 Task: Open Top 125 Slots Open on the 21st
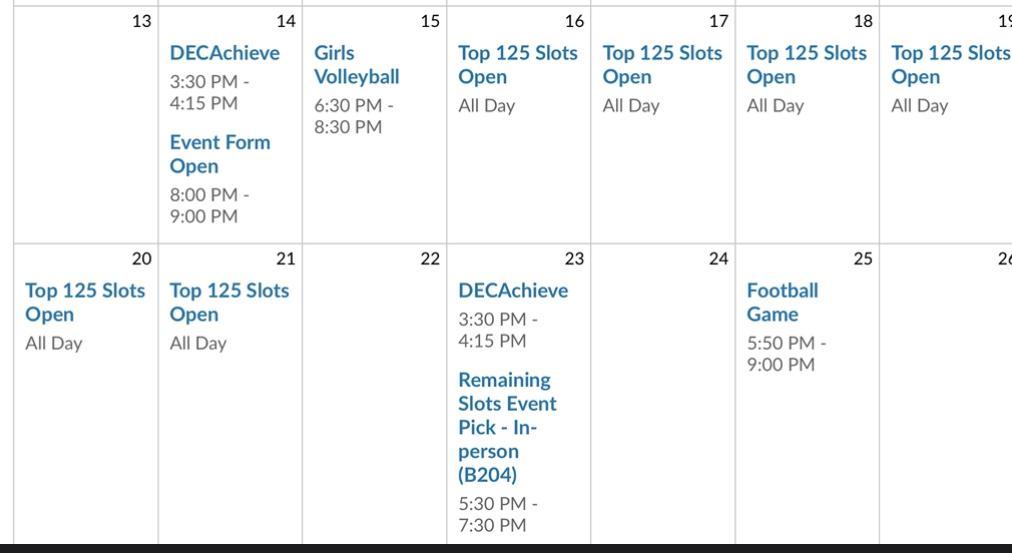[229, 302]
